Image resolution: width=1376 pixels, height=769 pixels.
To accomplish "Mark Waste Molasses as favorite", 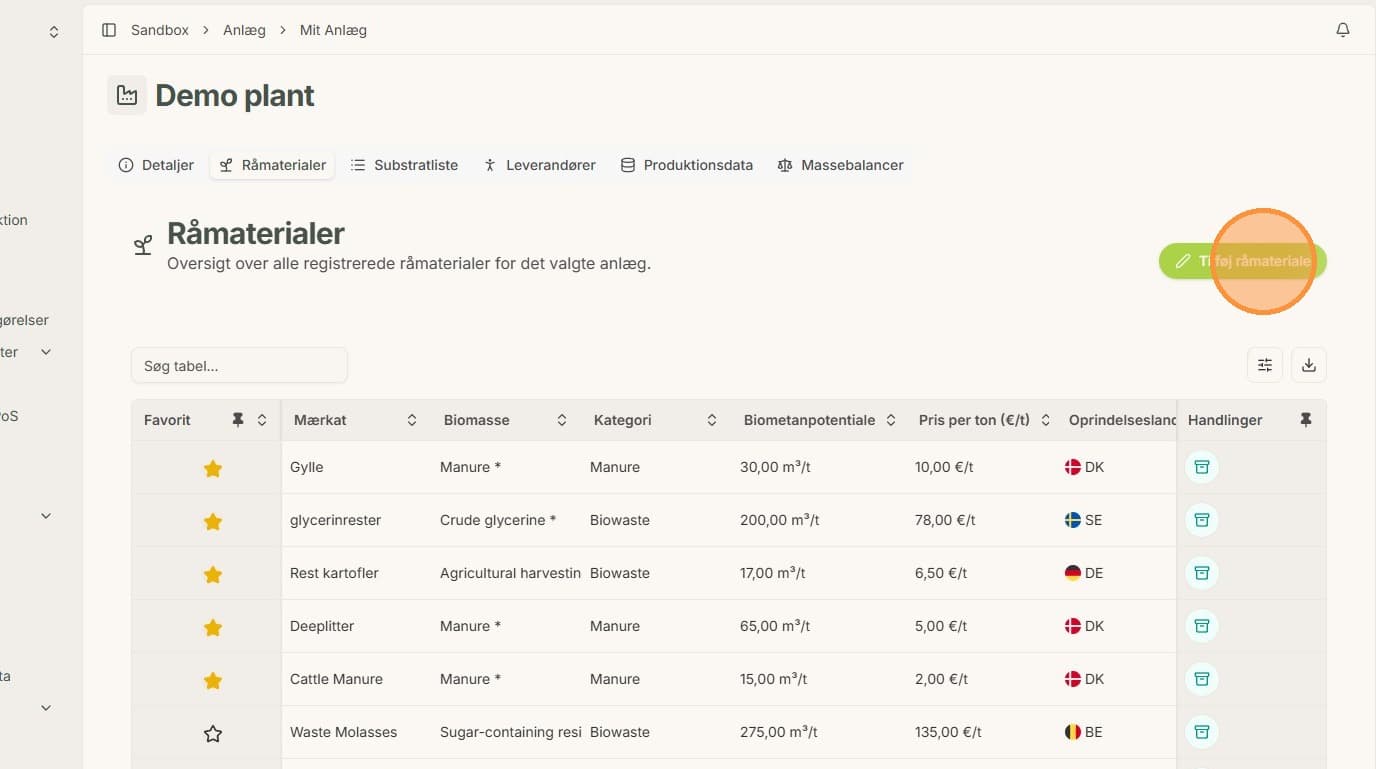I will 213,733.
